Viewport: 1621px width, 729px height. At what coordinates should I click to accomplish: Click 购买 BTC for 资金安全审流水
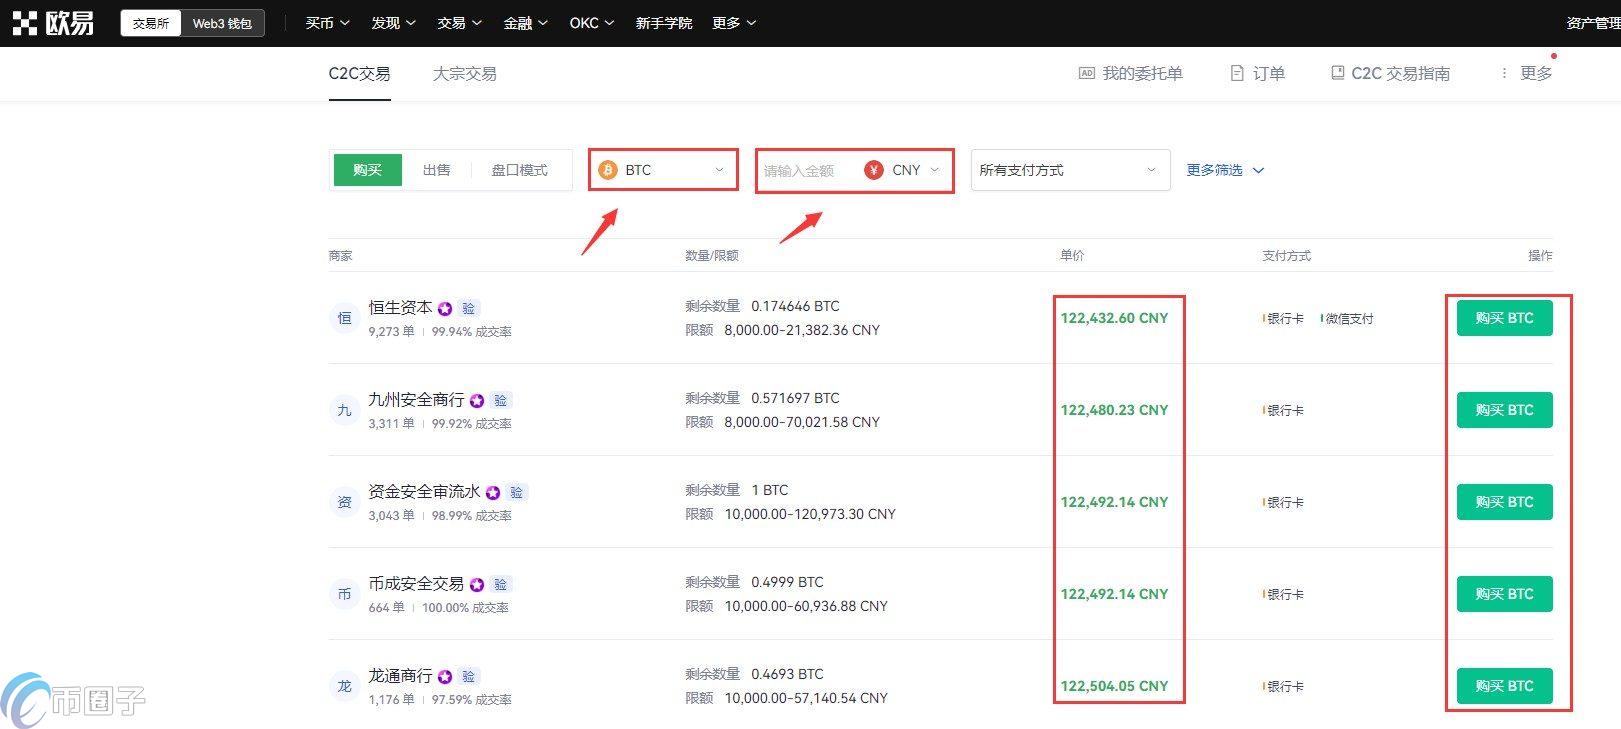click(1504, 502)
